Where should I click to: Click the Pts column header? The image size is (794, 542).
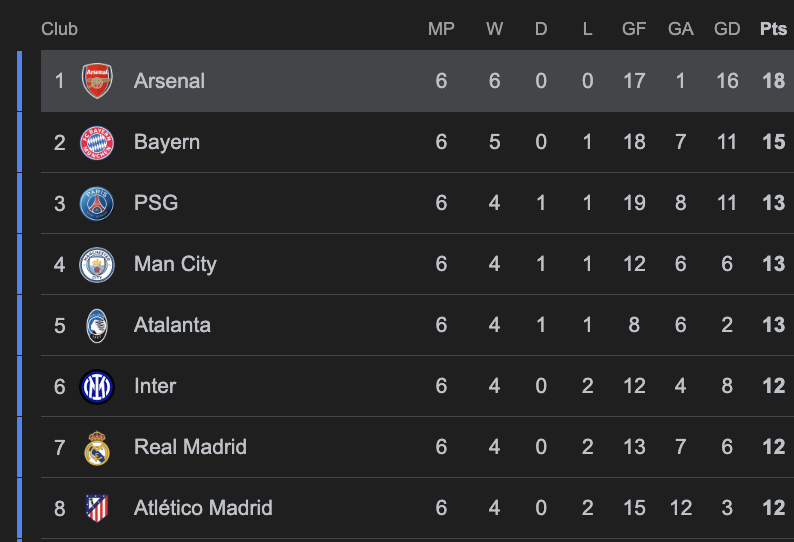coord(773,29)
